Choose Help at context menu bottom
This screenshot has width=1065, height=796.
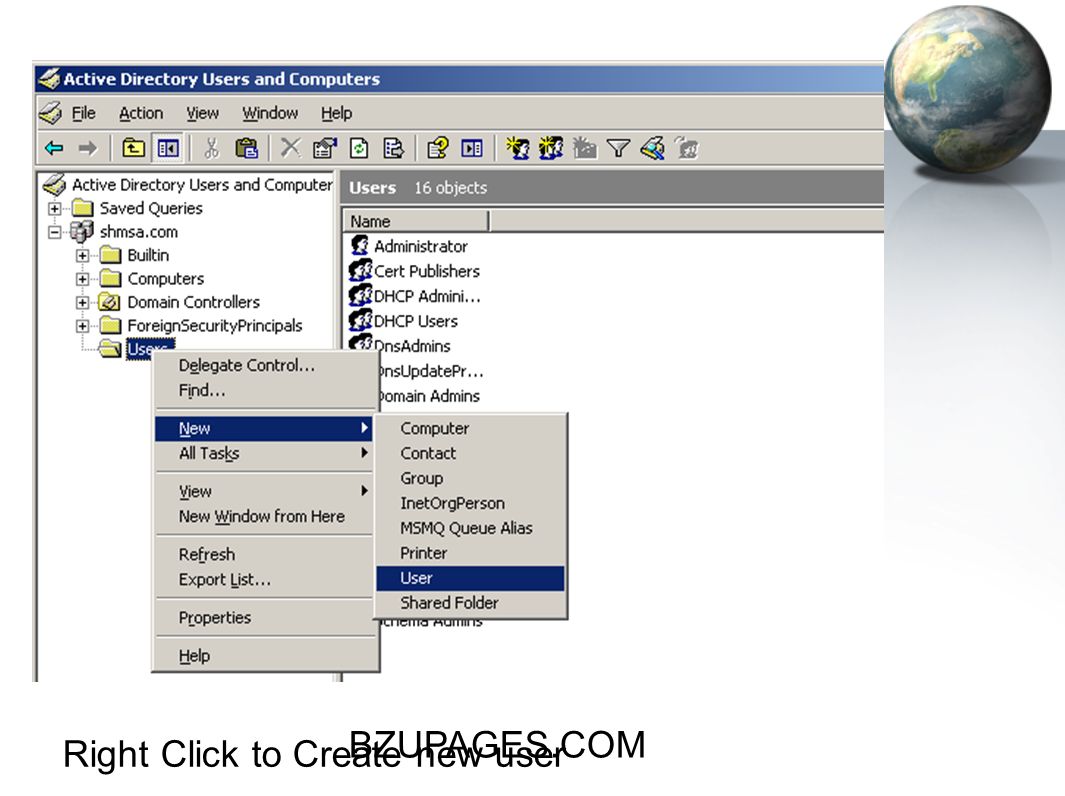(264, 655)
